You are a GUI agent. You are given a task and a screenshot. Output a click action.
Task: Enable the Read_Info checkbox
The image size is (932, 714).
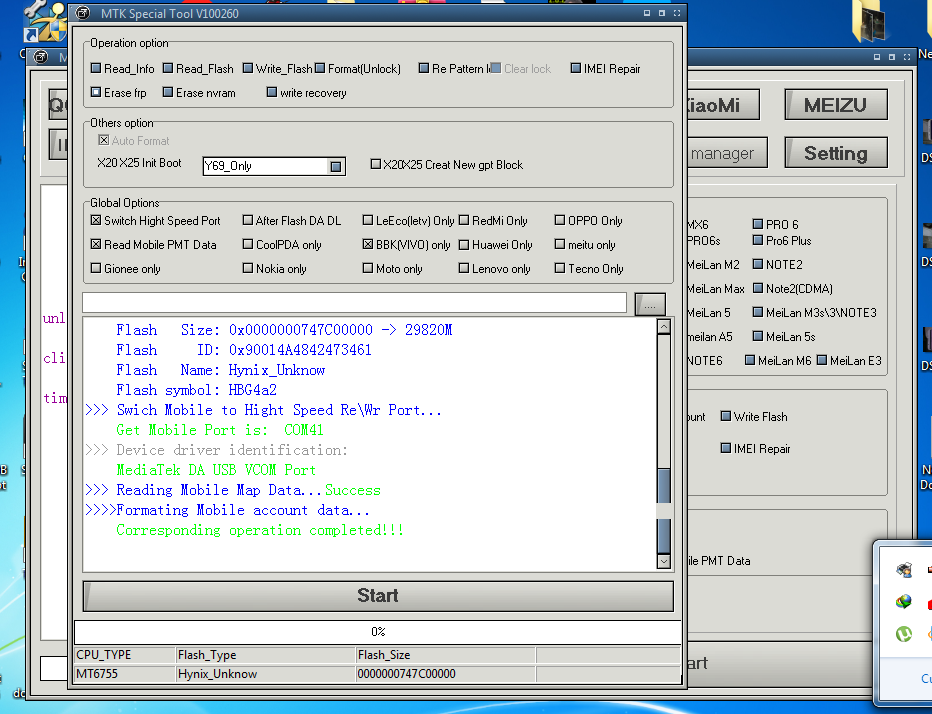click(x=96, y=69)
